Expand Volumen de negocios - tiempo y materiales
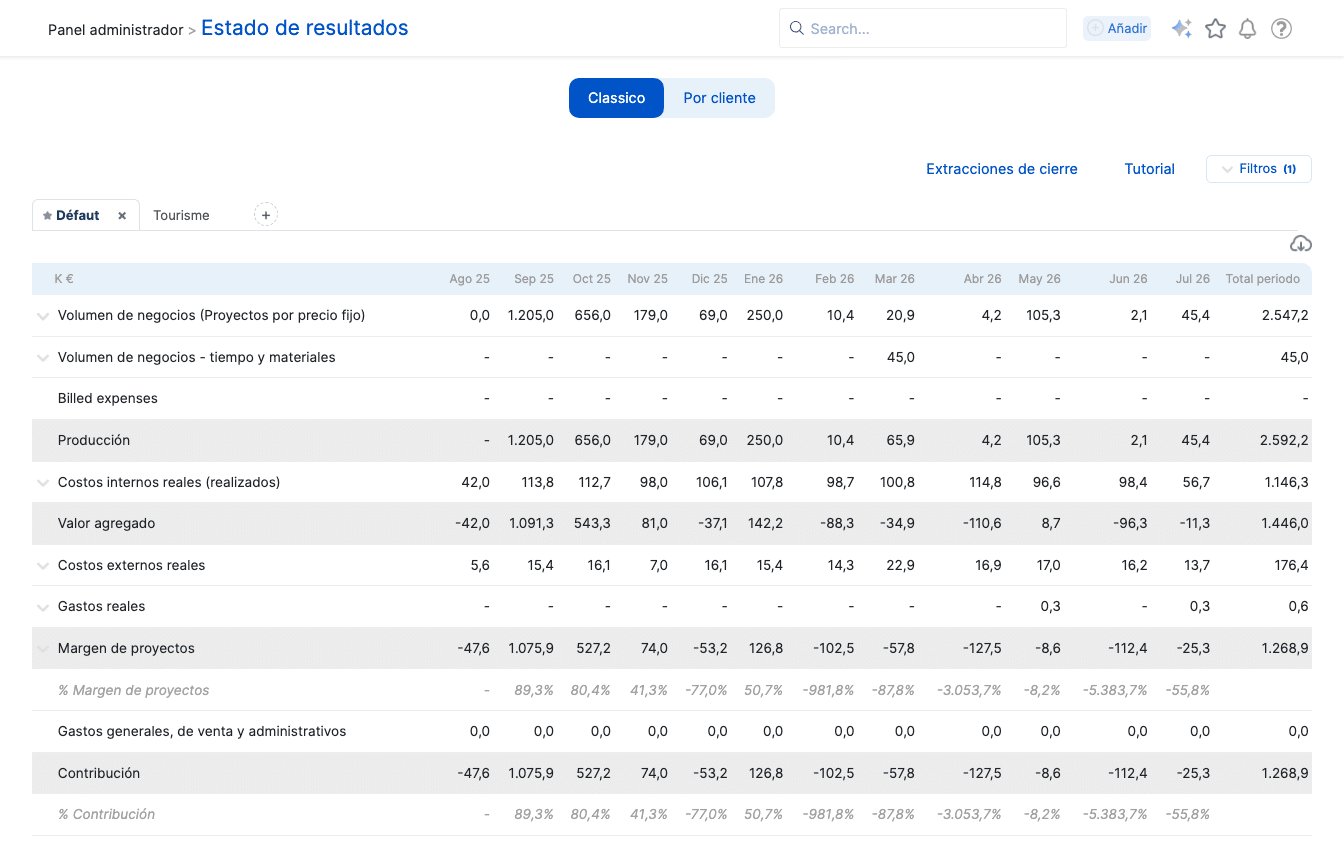Screen dimensions: 1344x859 click(x=43, y=358)
